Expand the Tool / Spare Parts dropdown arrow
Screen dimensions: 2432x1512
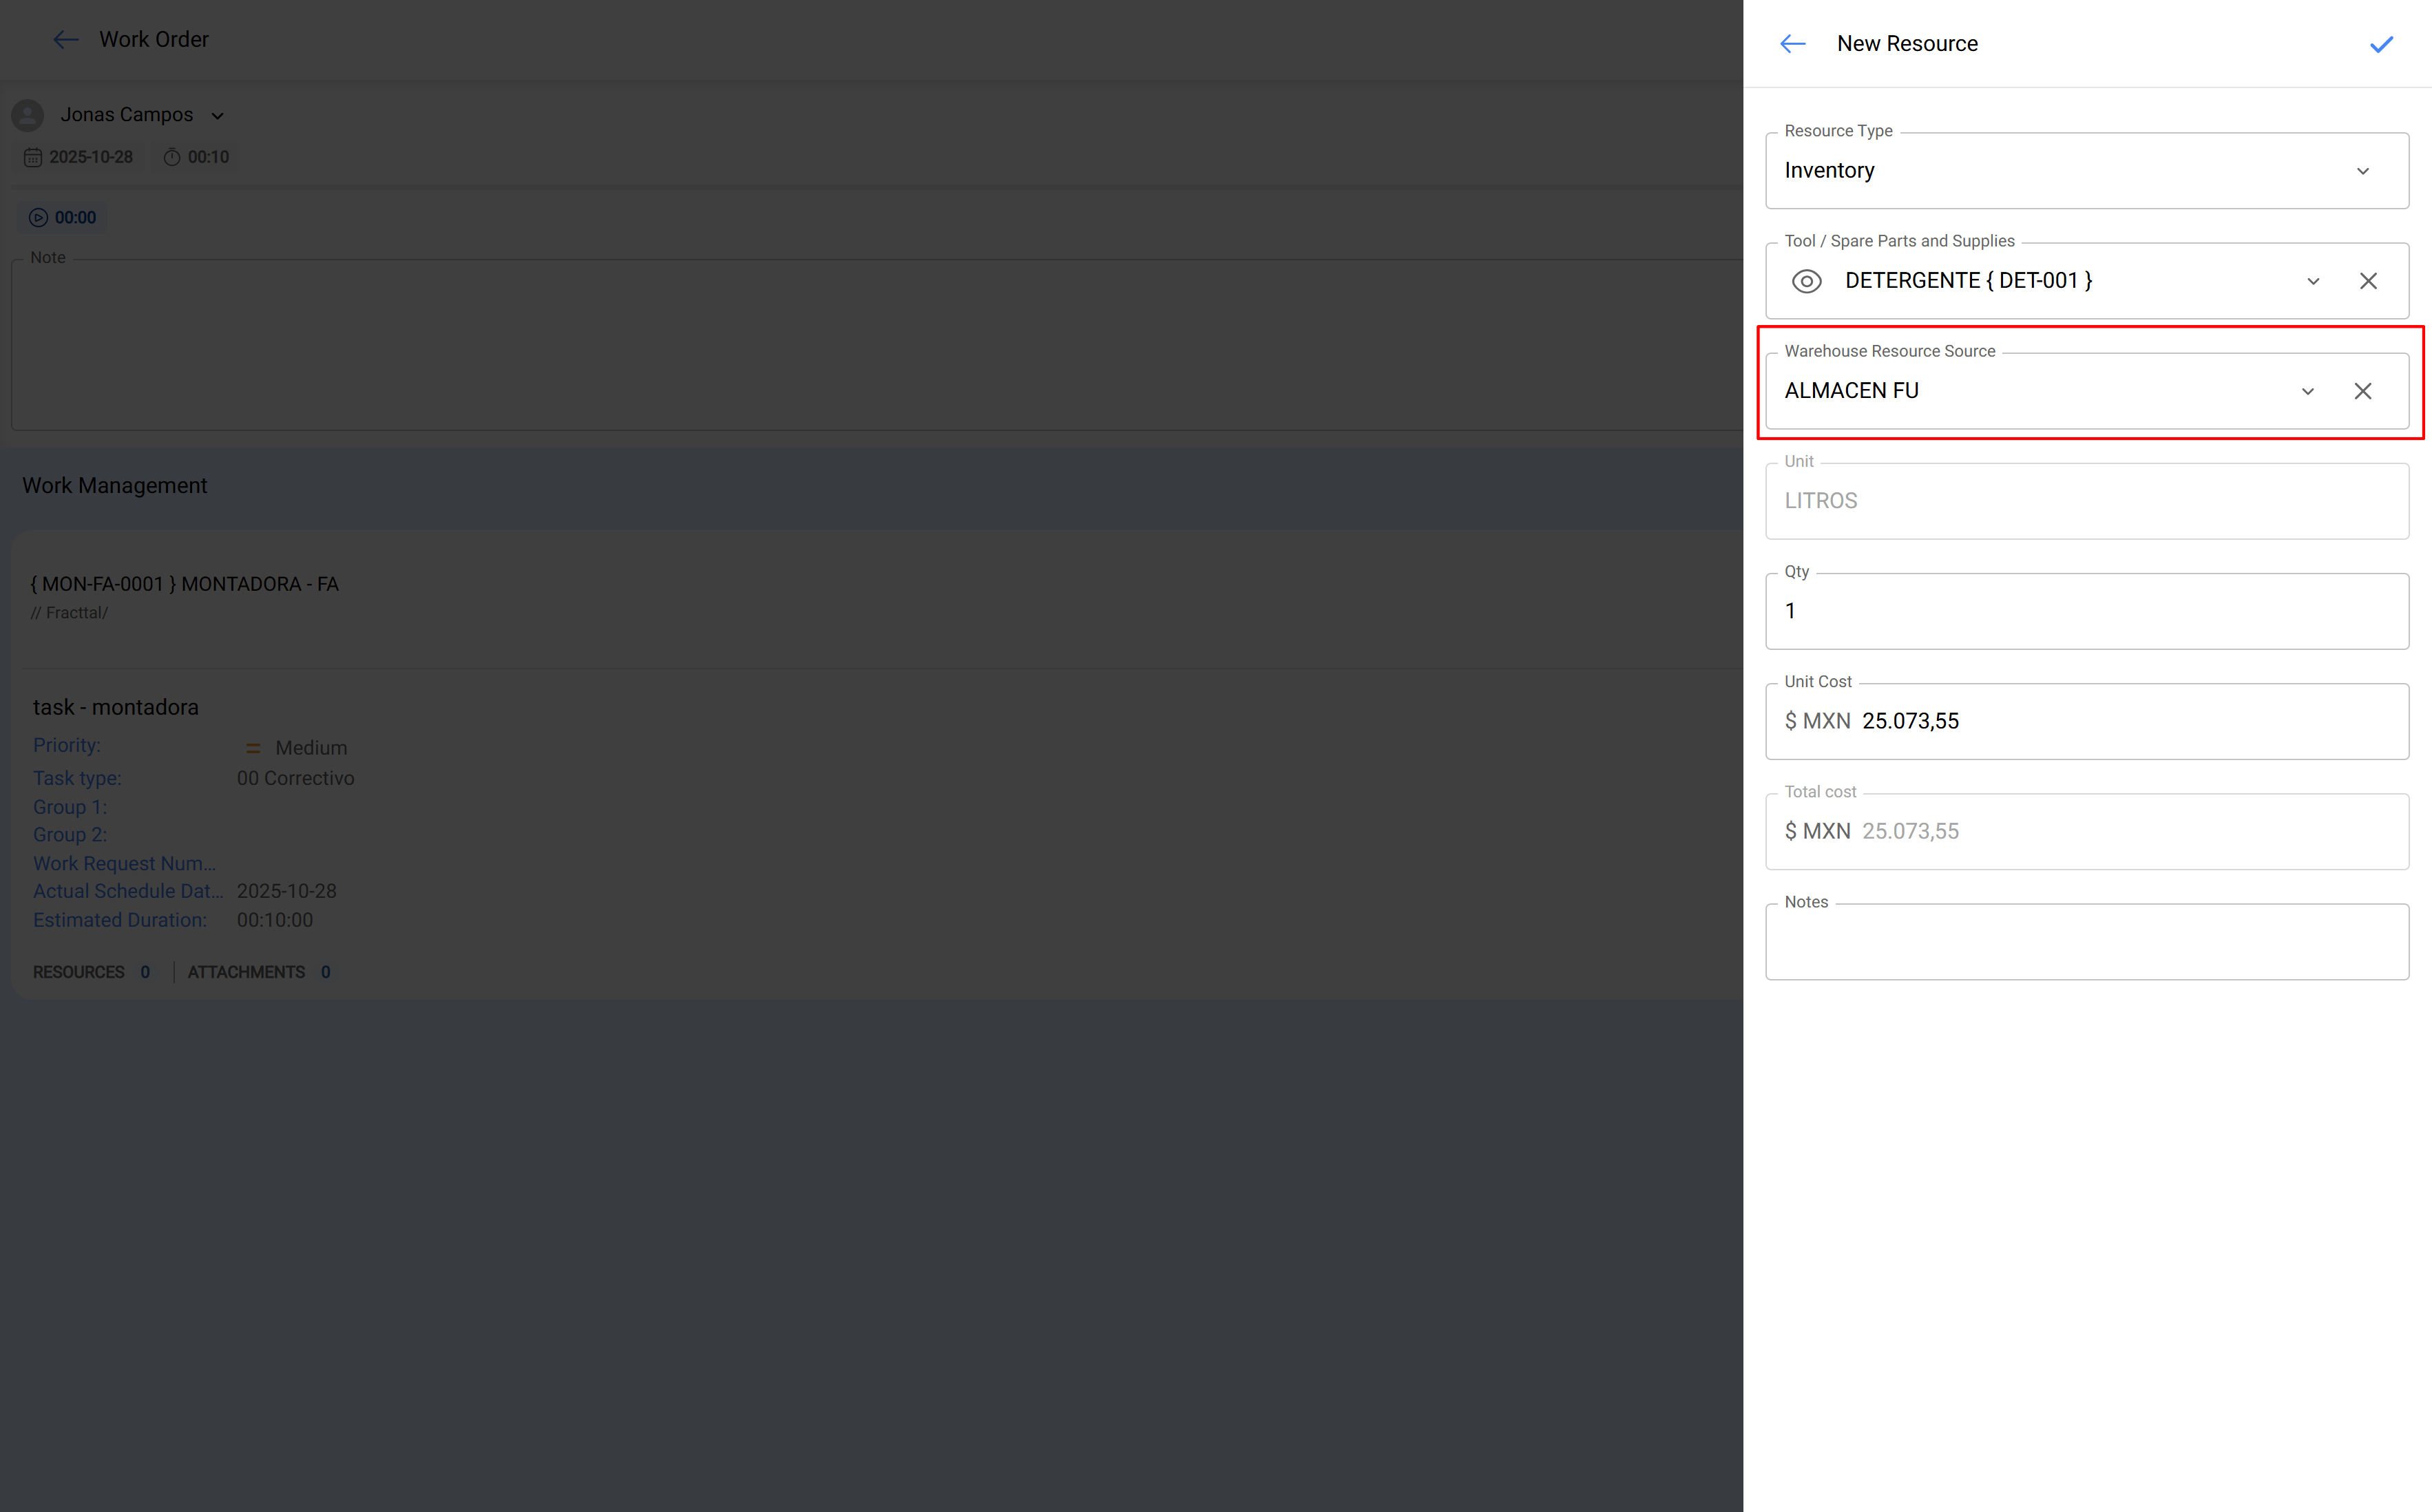coord(2312,281)
